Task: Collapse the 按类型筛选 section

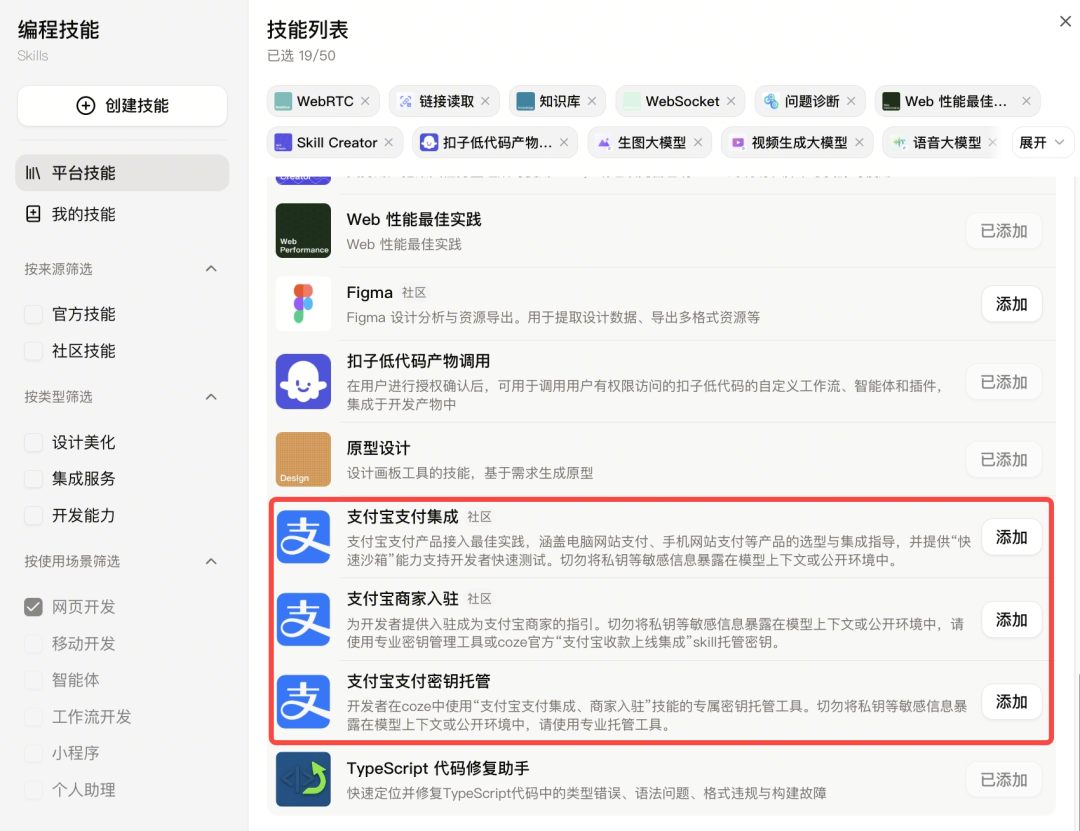Action: click(x=211, y=397)
